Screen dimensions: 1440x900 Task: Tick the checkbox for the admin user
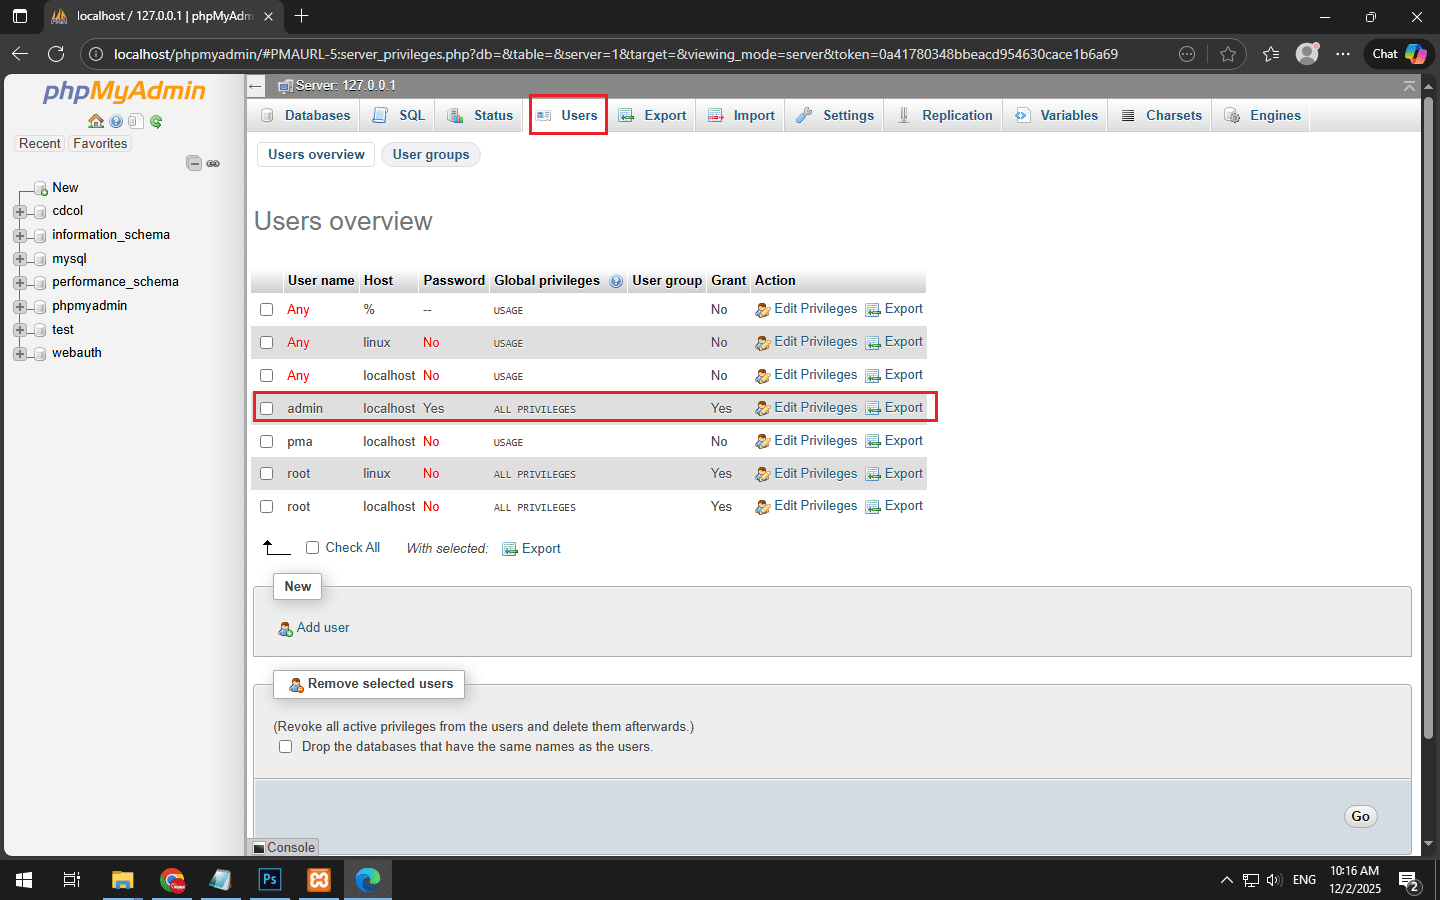(267, 408)
